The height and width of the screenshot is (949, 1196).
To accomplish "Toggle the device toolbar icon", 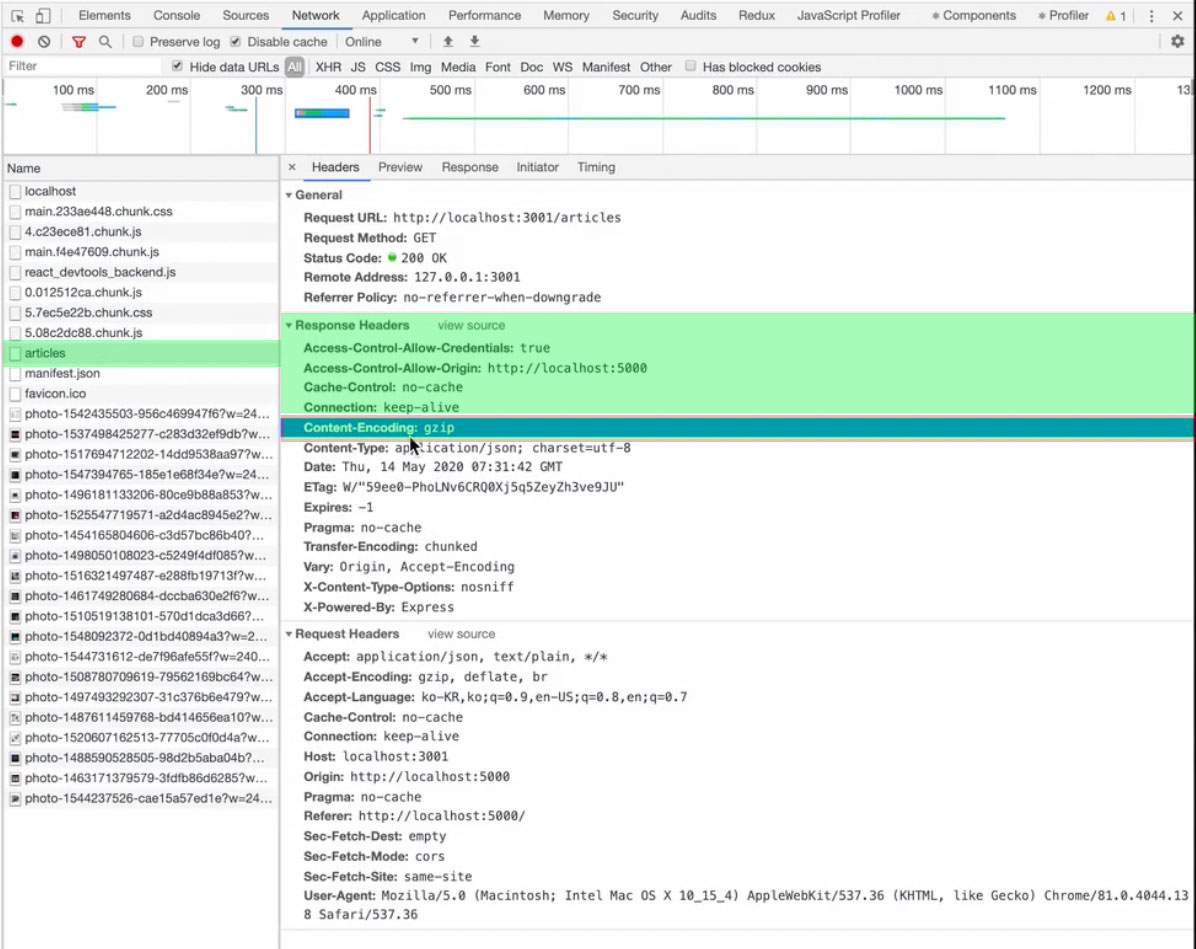I will point(43,15).
